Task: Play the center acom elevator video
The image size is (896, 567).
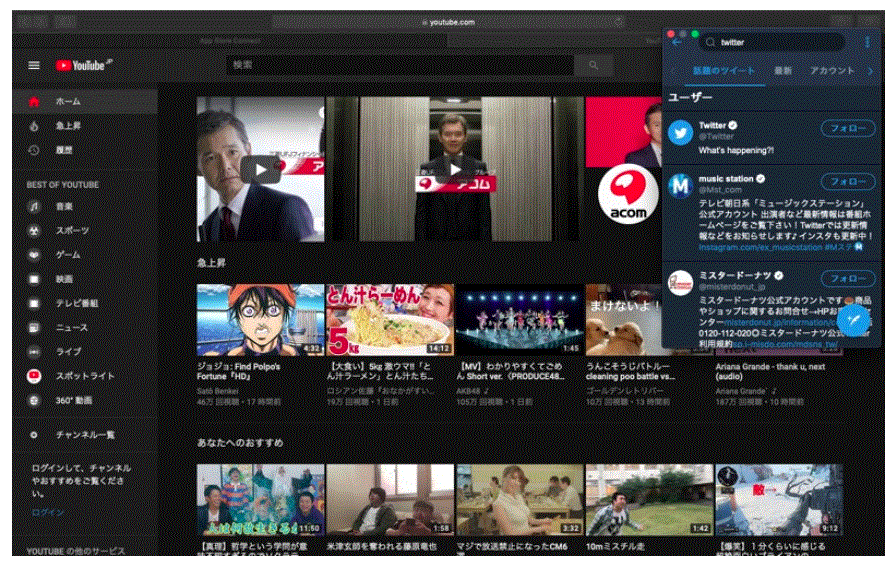Action: (455, 169)
